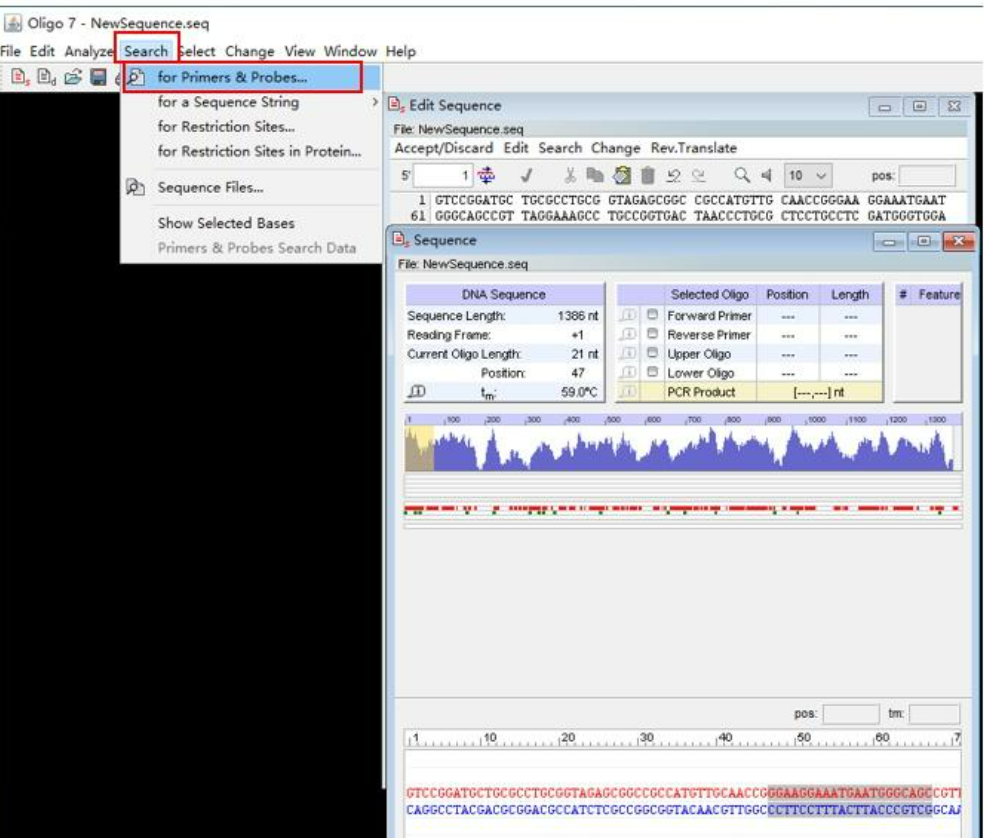This screenshot has height=838, width=984.
Task: Click the undo arrow icon in Edit Sequence
Action: click(x=673, y=176)
